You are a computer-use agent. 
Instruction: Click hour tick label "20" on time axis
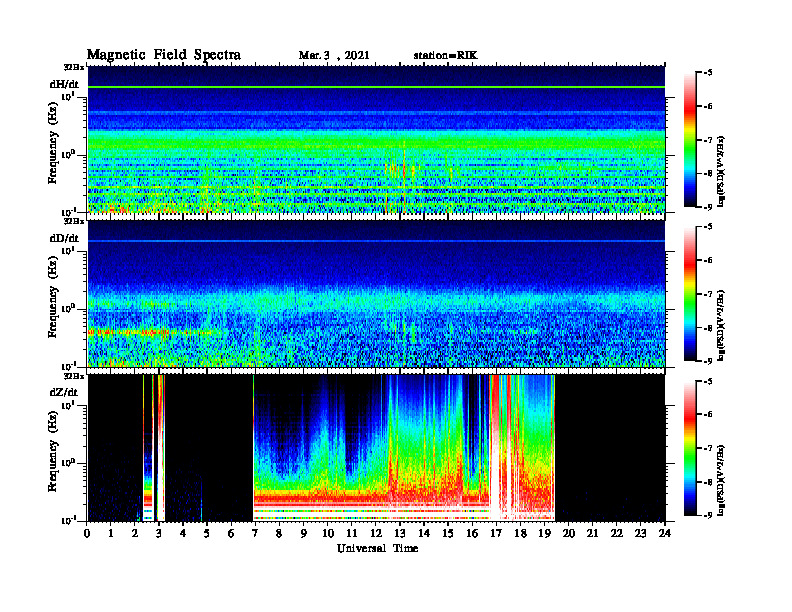tap(568, 534)
